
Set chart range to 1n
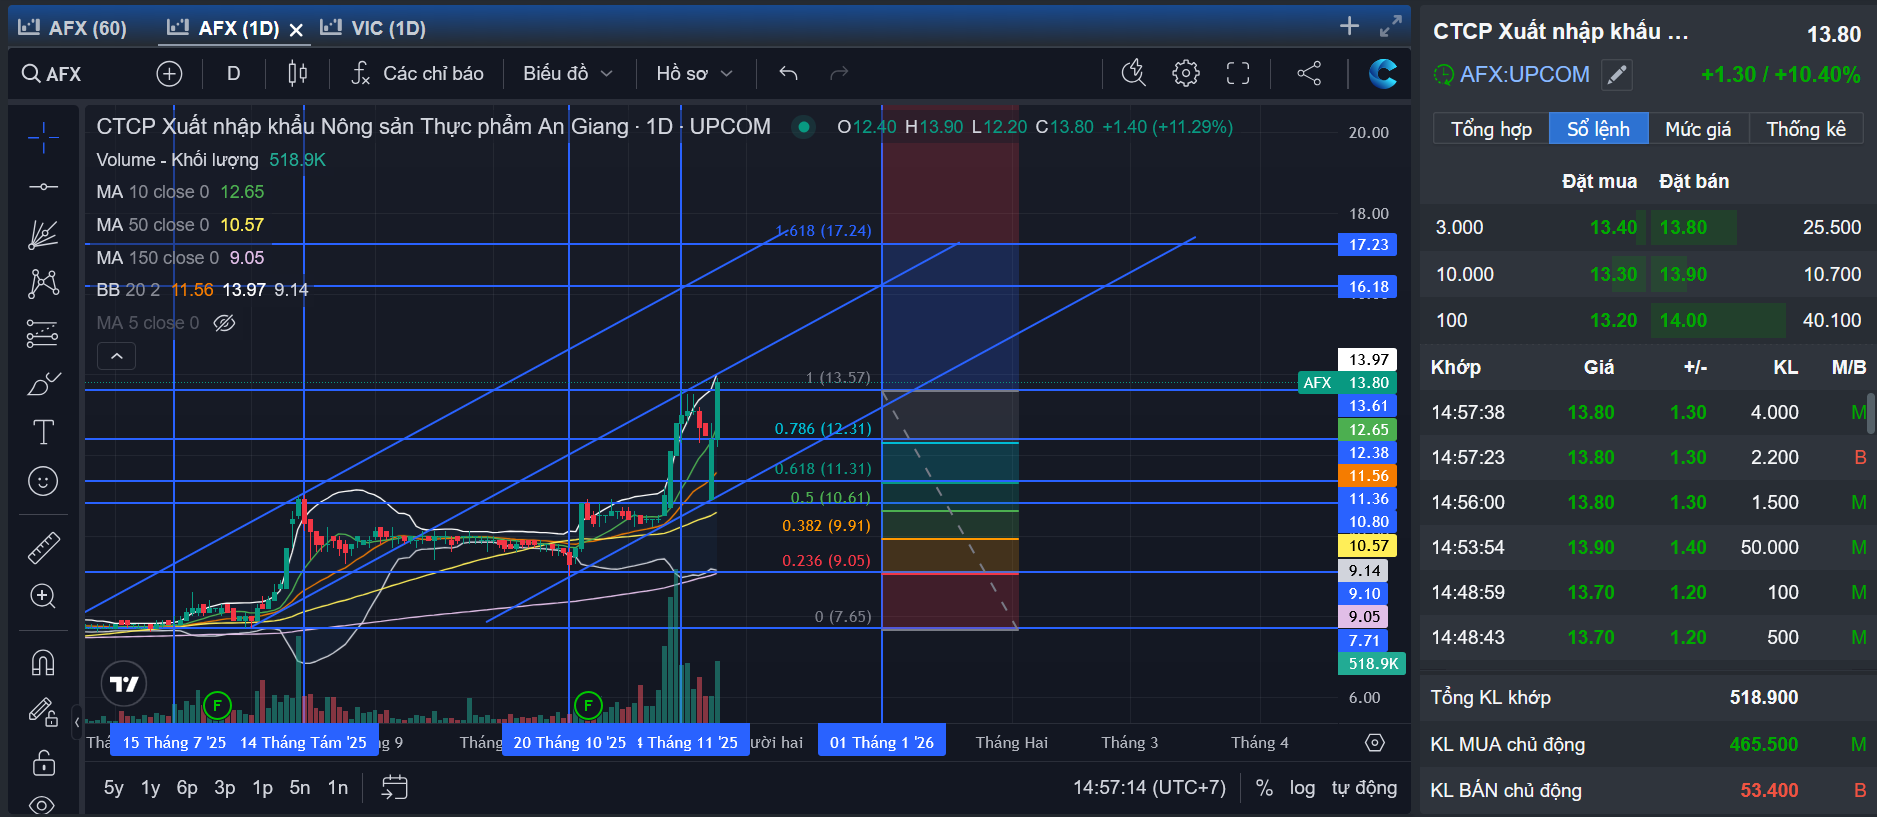(x=338, y=788)
